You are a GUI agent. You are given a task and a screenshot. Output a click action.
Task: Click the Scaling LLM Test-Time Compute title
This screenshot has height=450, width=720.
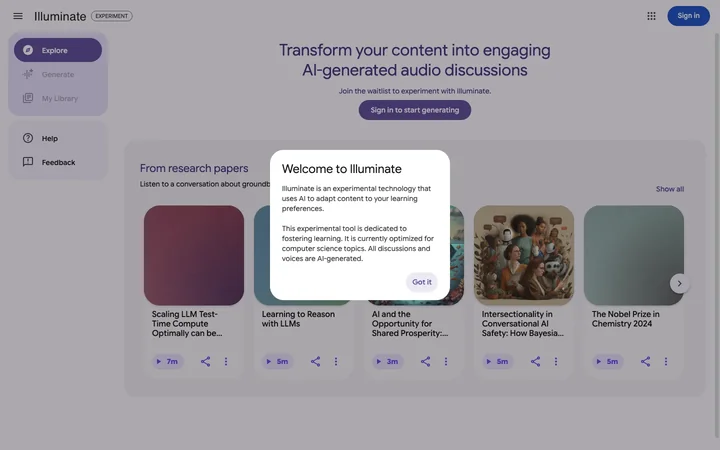[x=186, y=324]
